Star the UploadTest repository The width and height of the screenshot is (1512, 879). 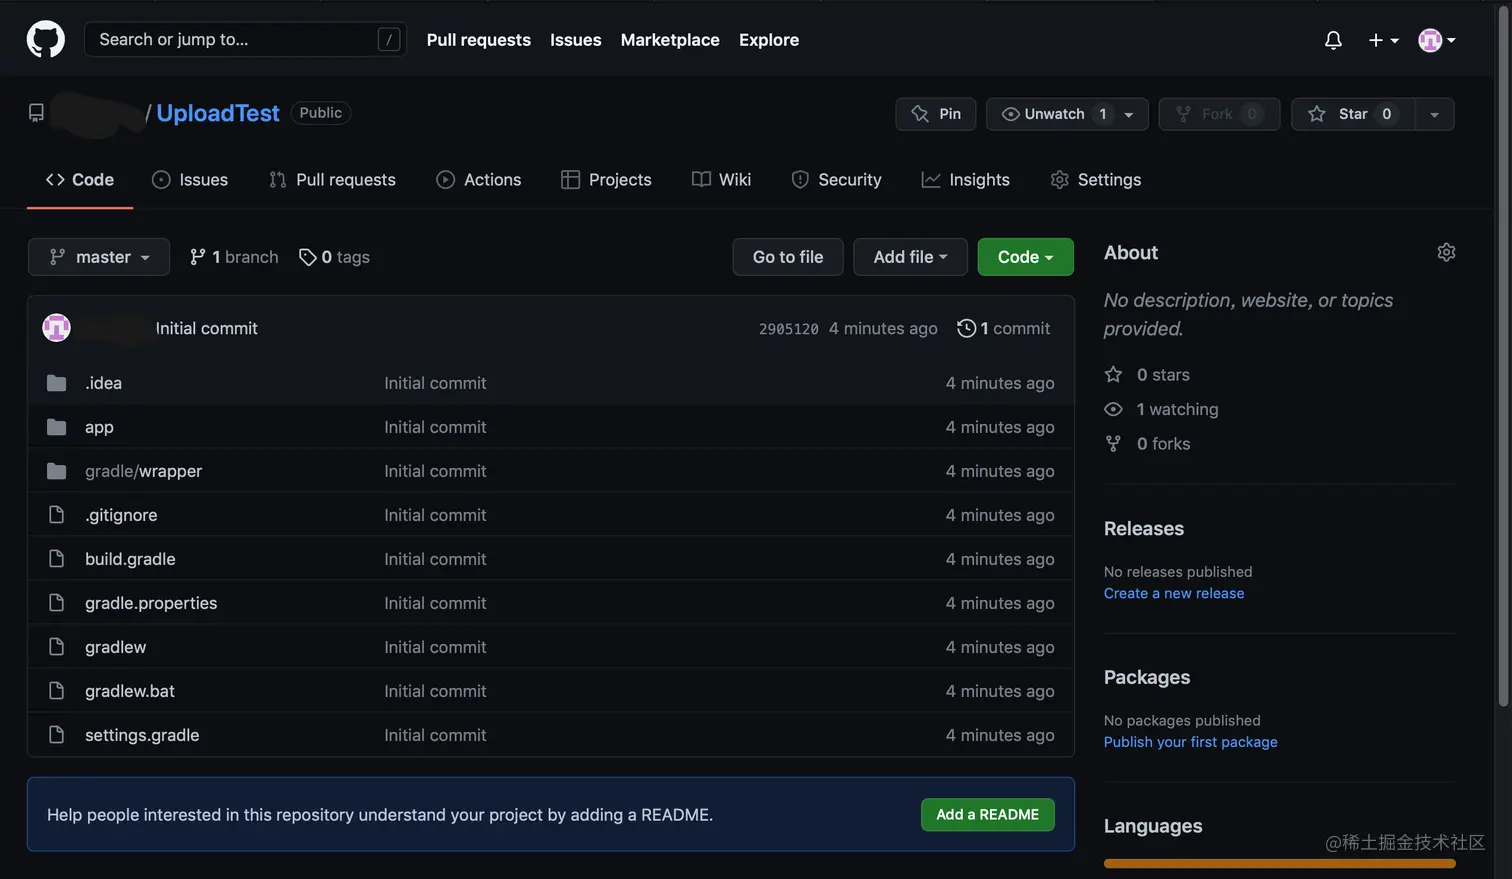pyautogui.click(x=1353, y=114)
